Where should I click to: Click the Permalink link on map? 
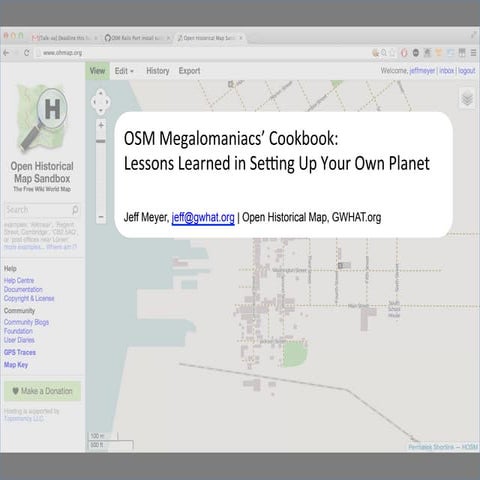[x=419, y=447]
